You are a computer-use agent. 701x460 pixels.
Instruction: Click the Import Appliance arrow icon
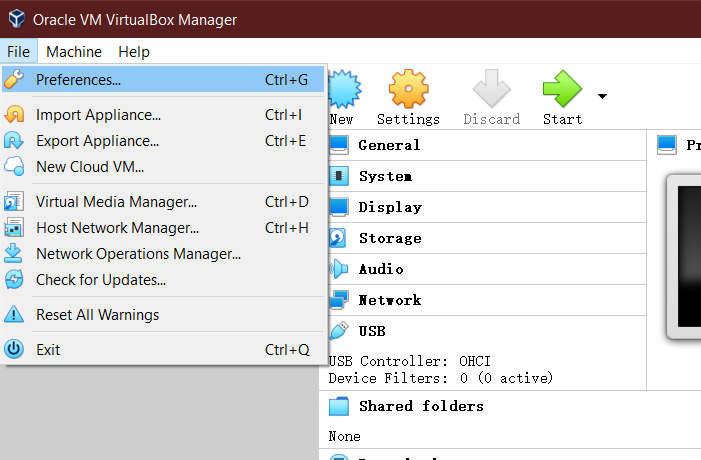coord(14,114)
